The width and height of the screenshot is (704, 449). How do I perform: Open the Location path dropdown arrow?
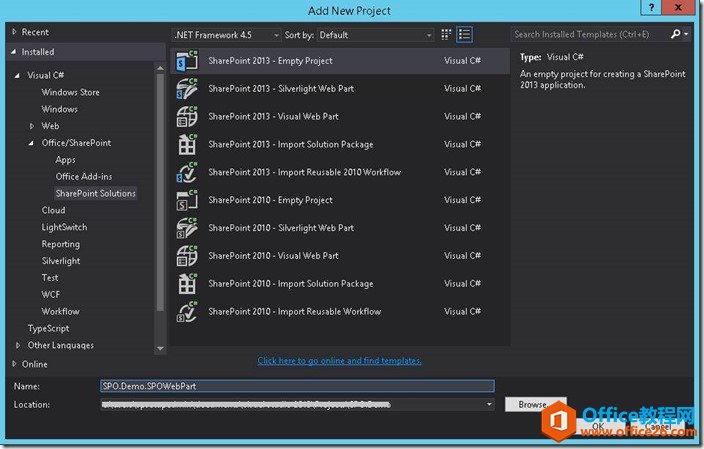(x=489, y=405)
